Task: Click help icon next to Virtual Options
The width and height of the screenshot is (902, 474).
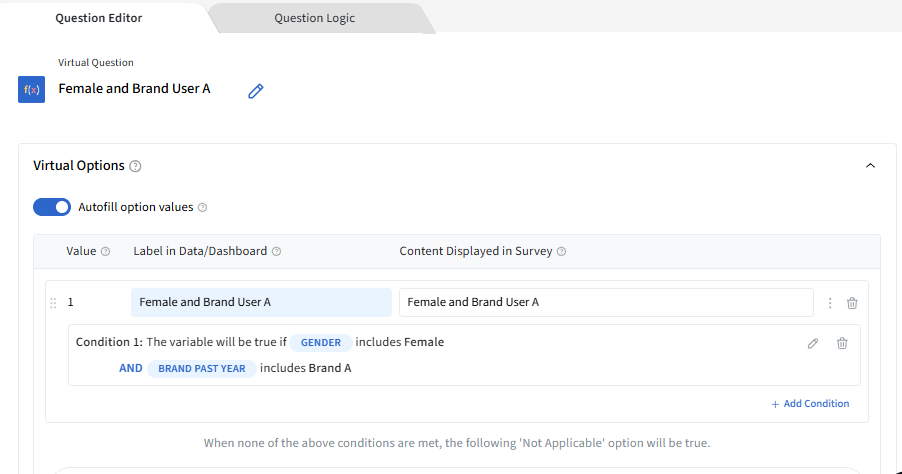Action: click(x=136, y=166)
